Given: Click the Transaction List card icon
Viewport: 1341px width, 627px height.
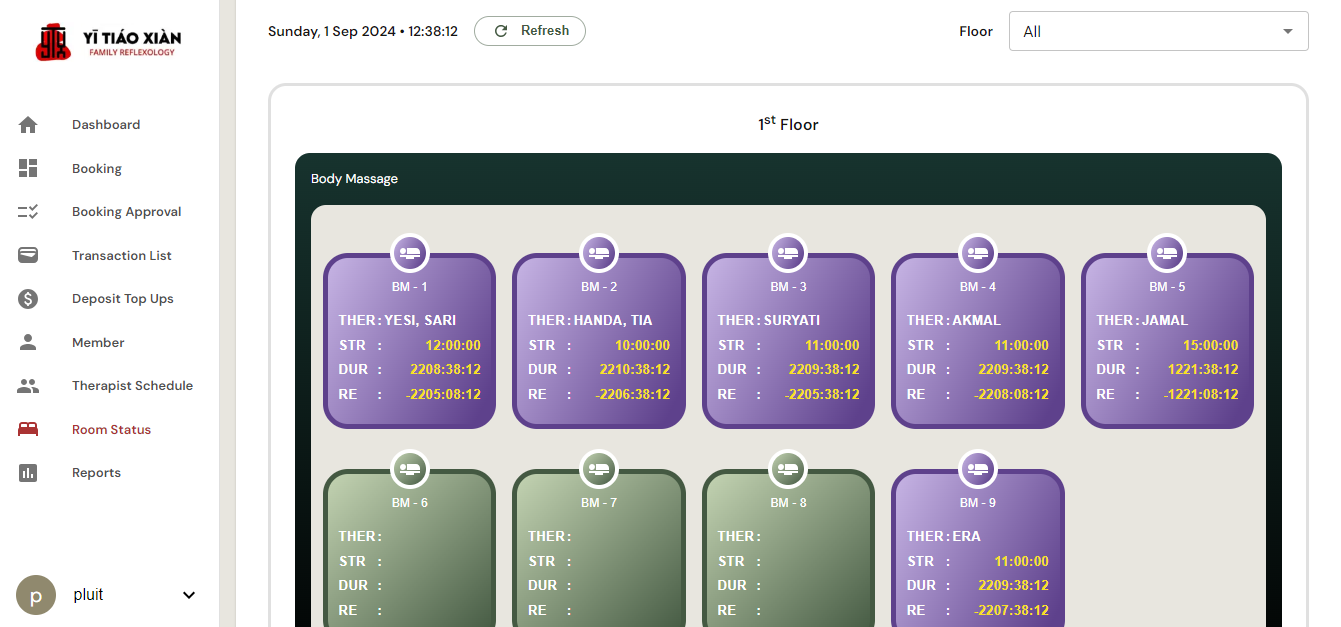Looking at the screenshot, I should (28, 255).
